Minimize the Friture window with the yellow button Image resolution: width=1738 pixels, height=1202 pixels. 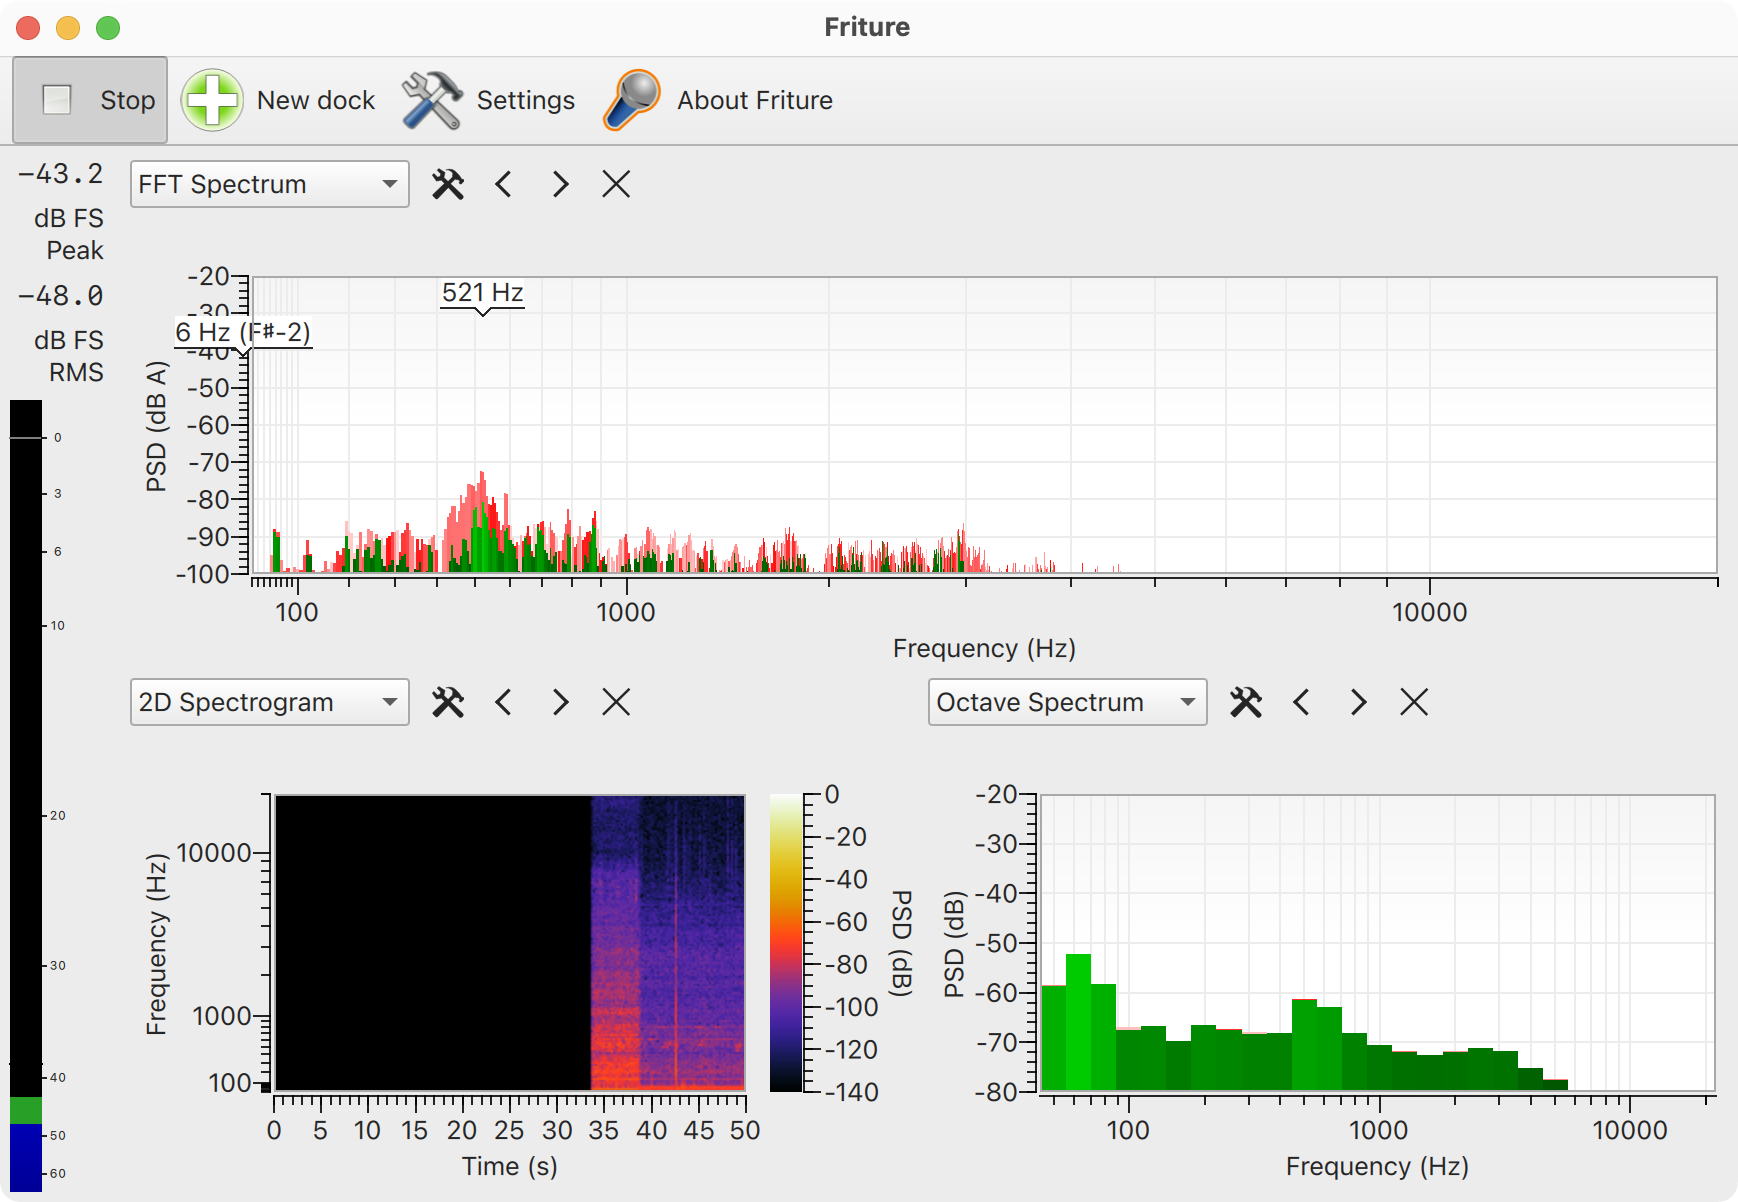coord(68,28)
